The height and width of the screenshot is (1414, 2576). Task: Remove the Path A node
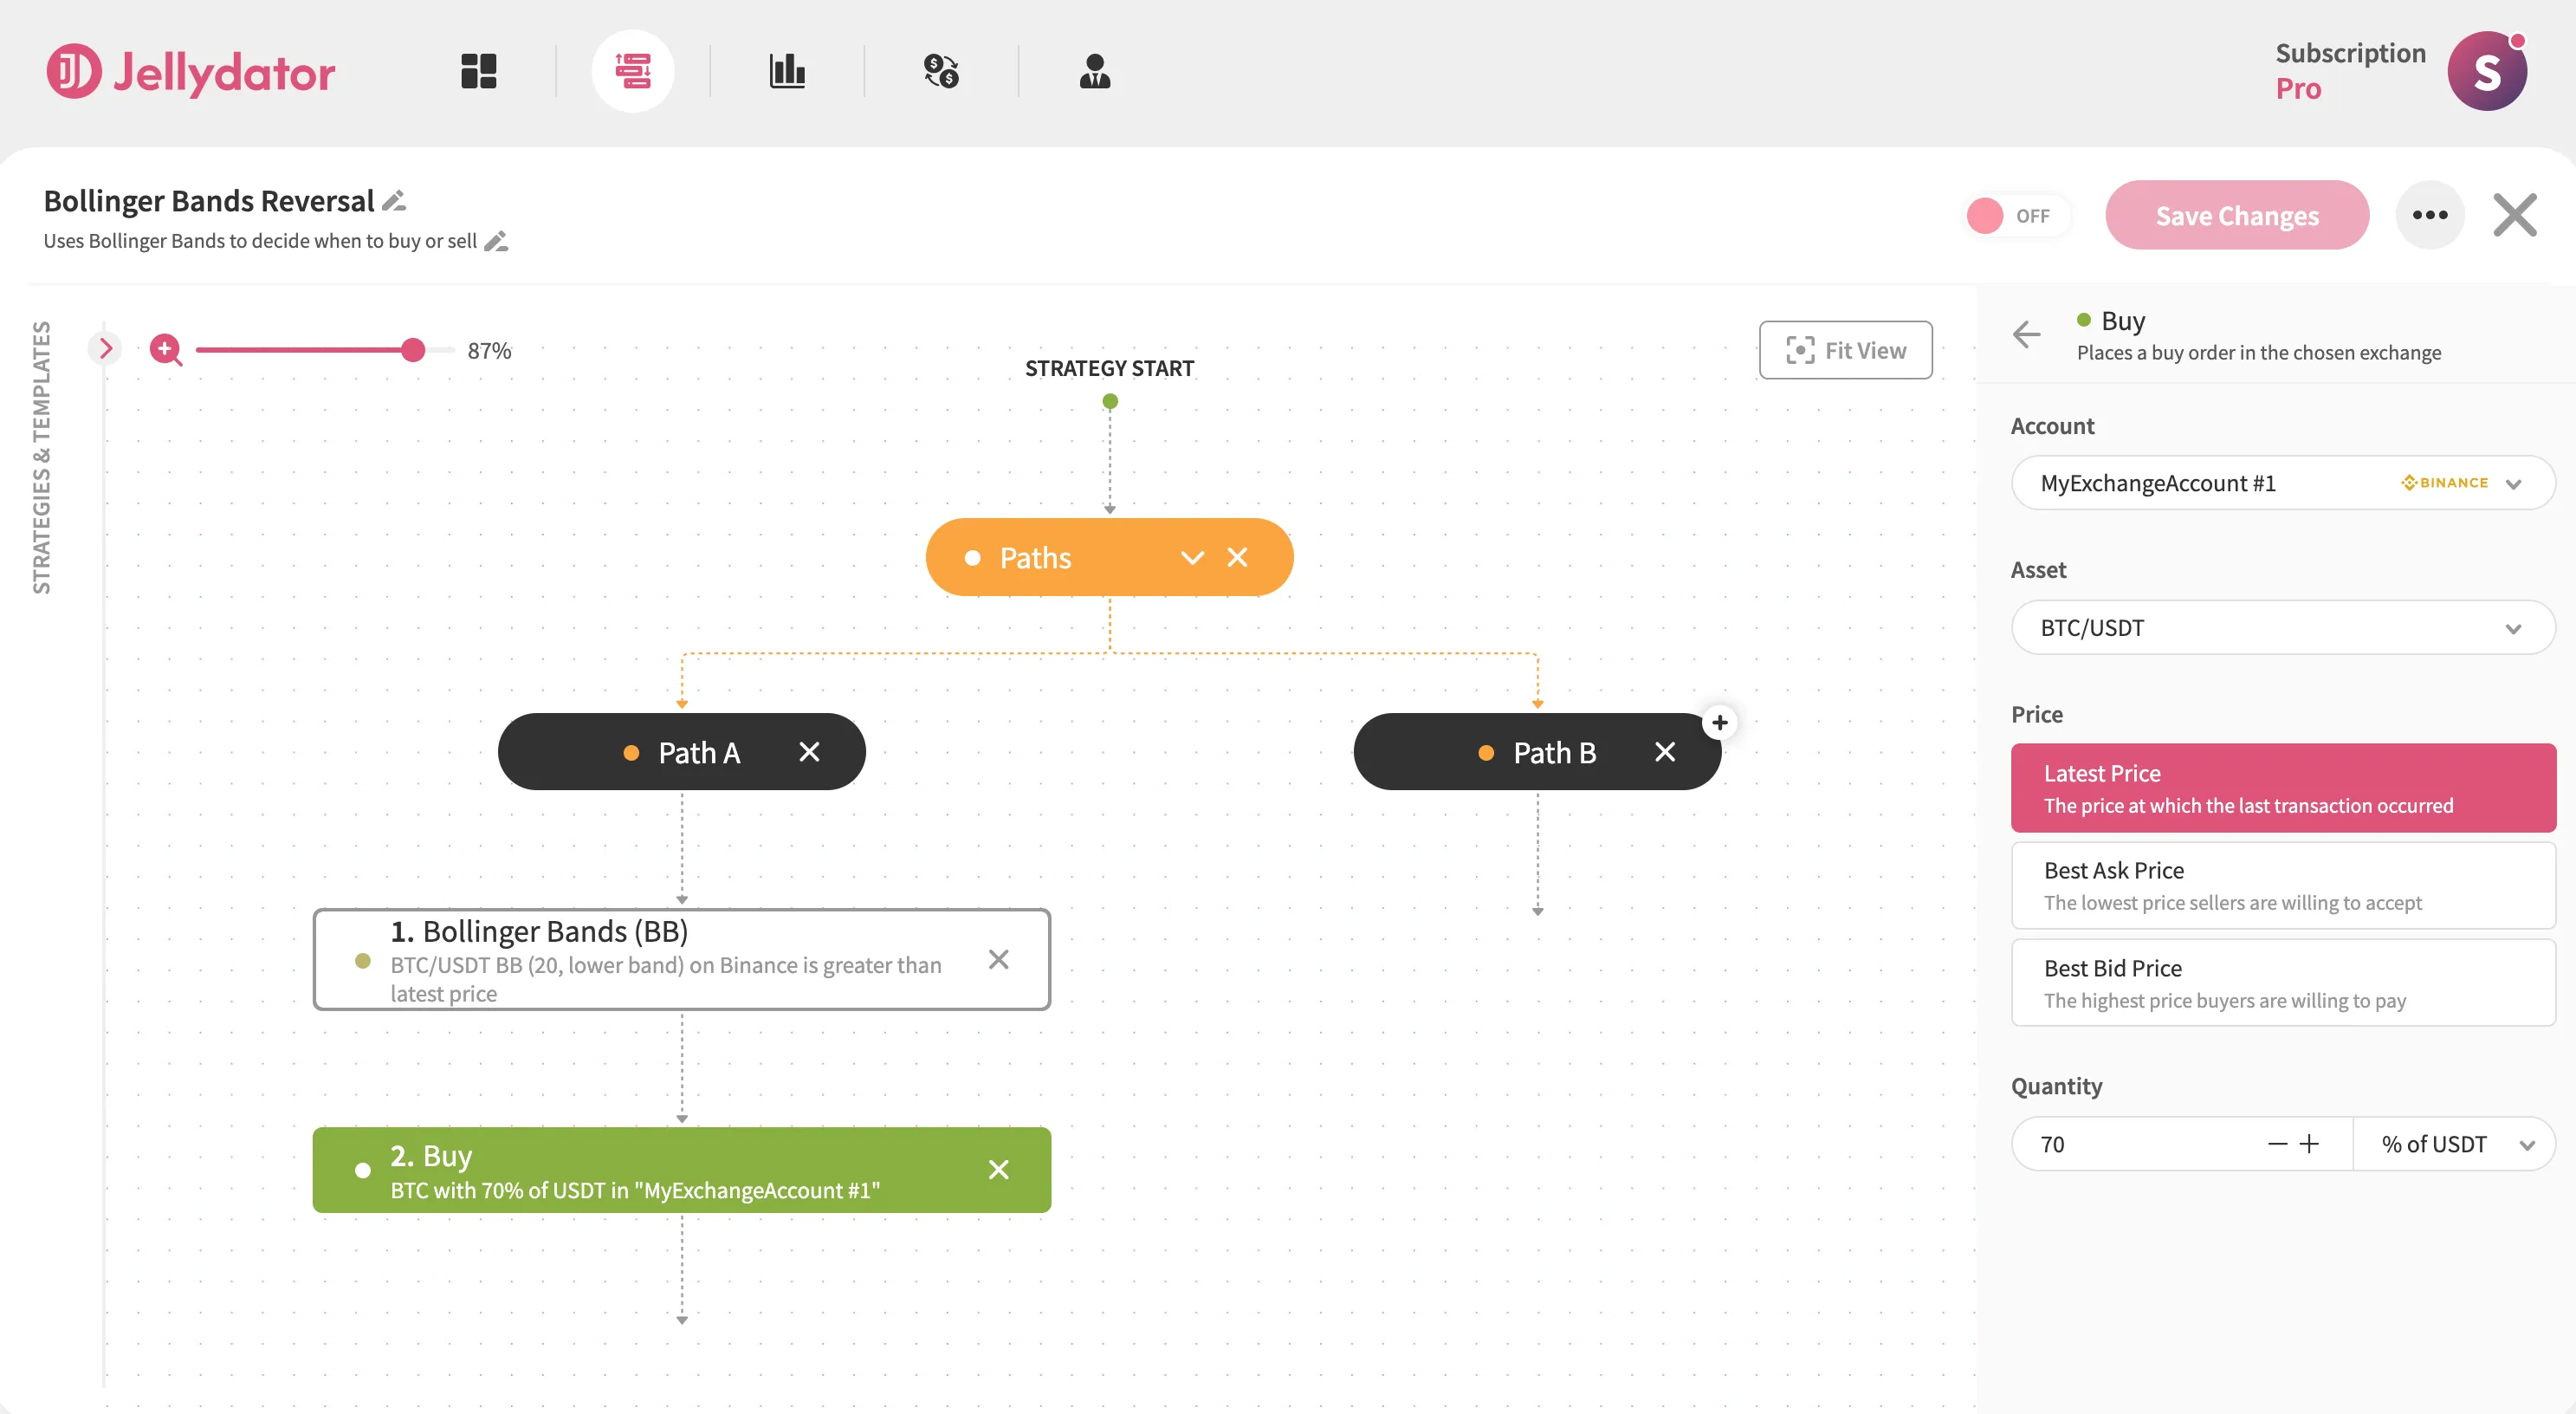pos(809,752)
